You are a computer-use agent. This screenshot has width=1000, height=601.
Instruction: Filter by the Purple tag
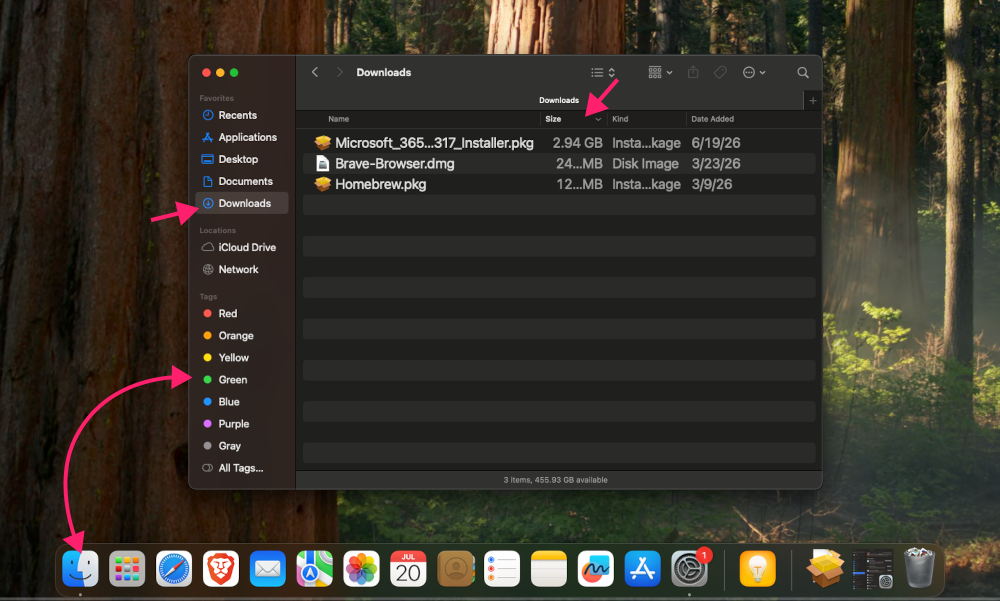pyautogui.click(x=242, y=424)
